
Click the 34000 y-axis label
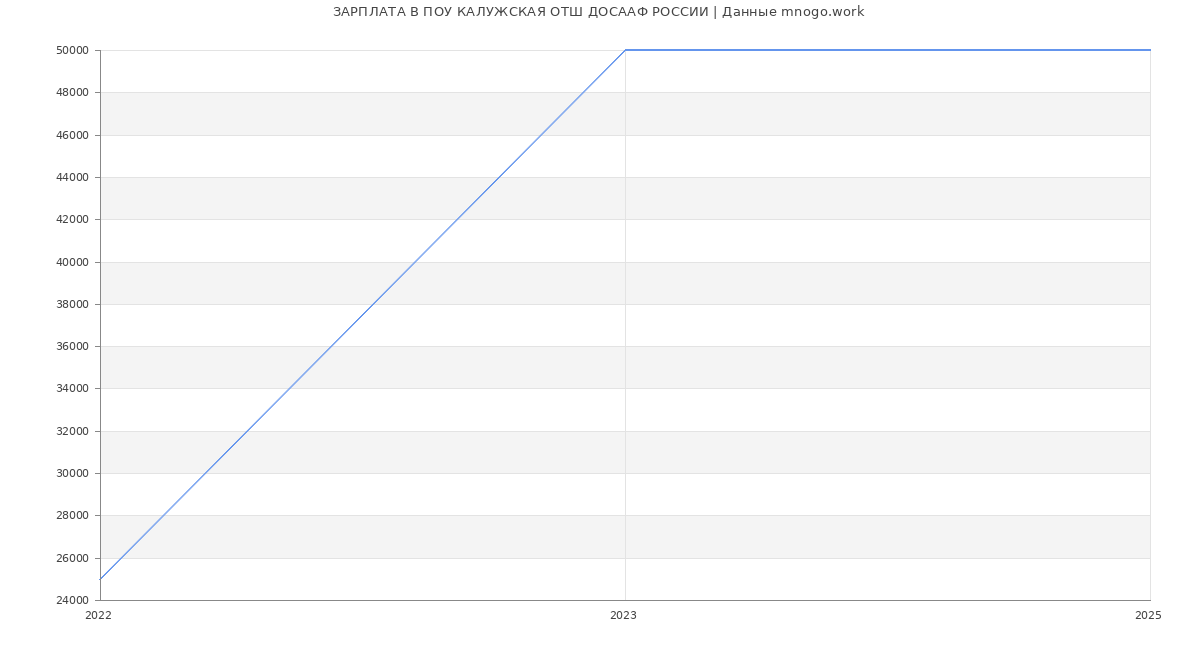coord(72,389)
